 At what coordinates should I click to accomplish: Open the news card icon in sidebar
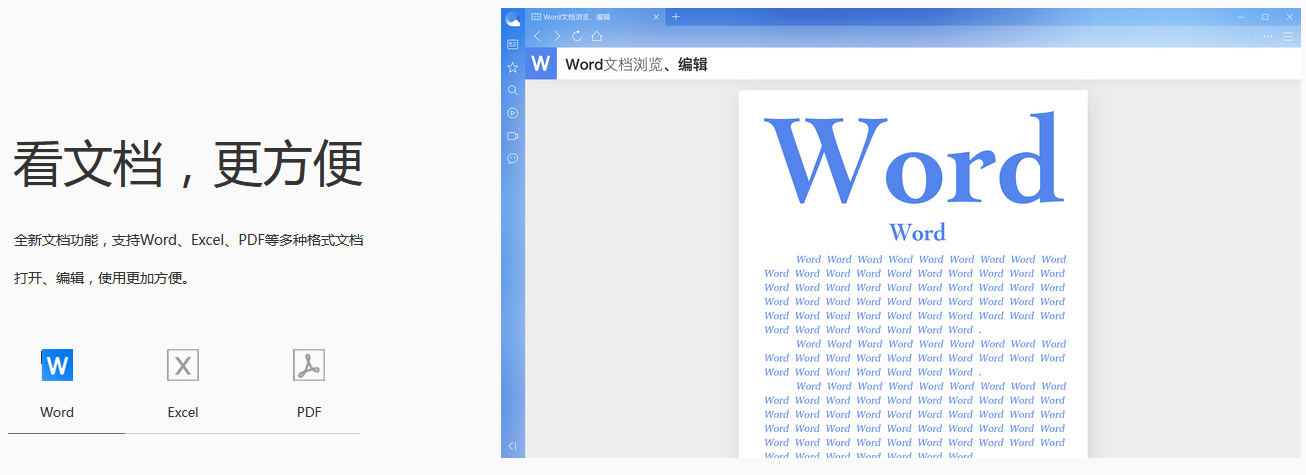[513, 44]
